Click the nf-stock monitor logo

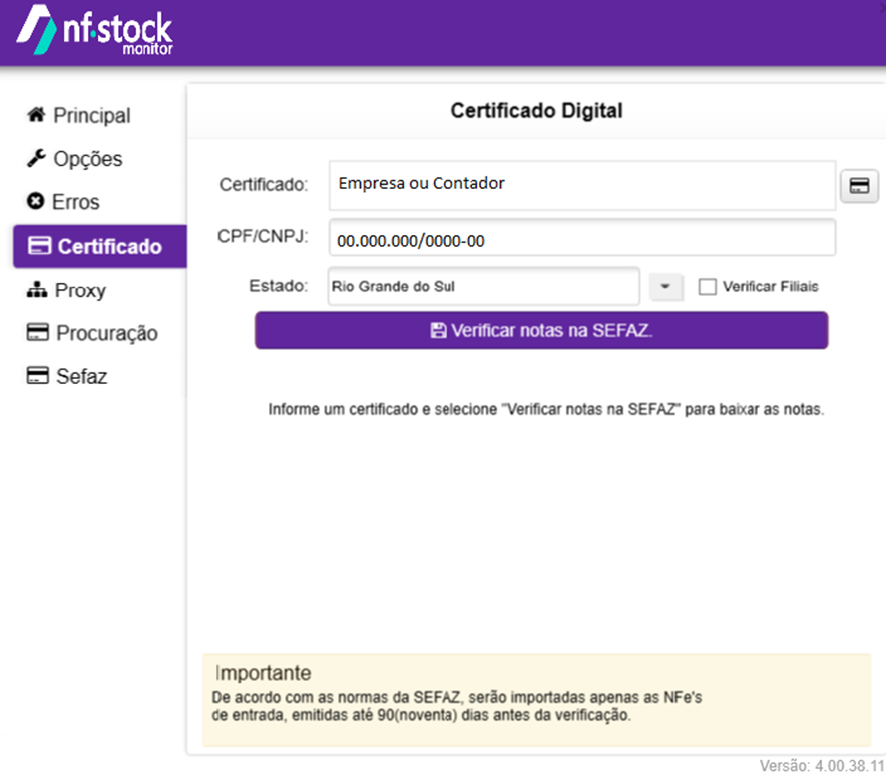pos(95,31)
